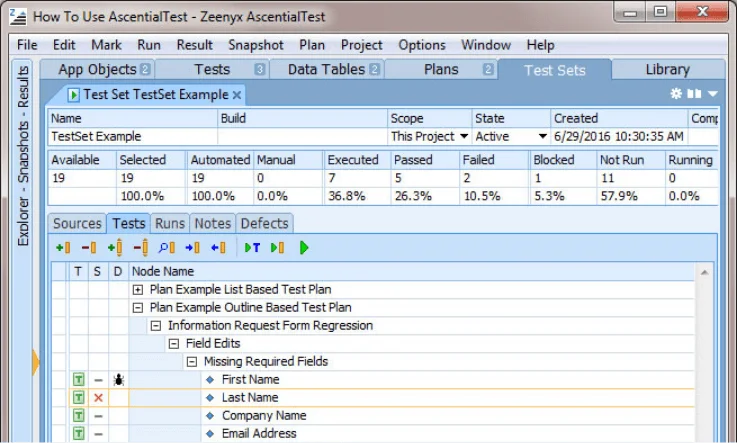This screenshot has height=443, width=737.
Task: Click the empty Build field
Action: (303, 136)
